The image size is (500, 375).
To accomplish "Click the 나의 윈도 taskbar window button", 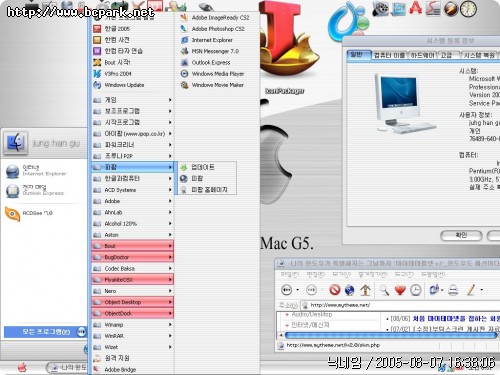I will point(68,368).
